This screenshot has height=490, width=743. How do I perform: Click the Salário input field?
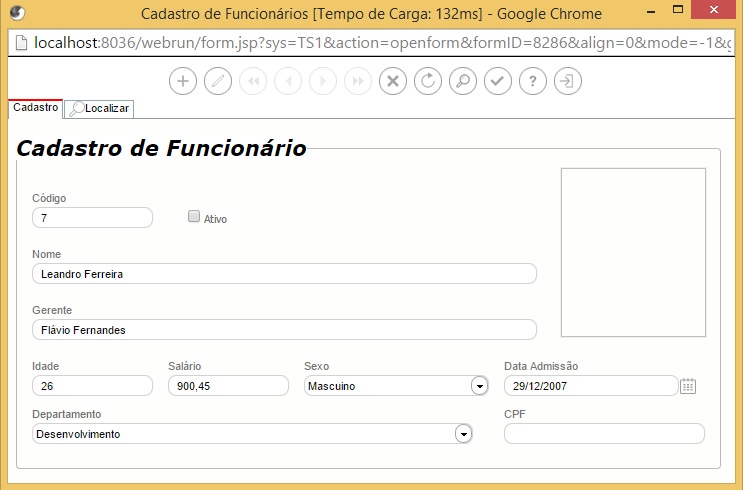click(x=228, y=386)
